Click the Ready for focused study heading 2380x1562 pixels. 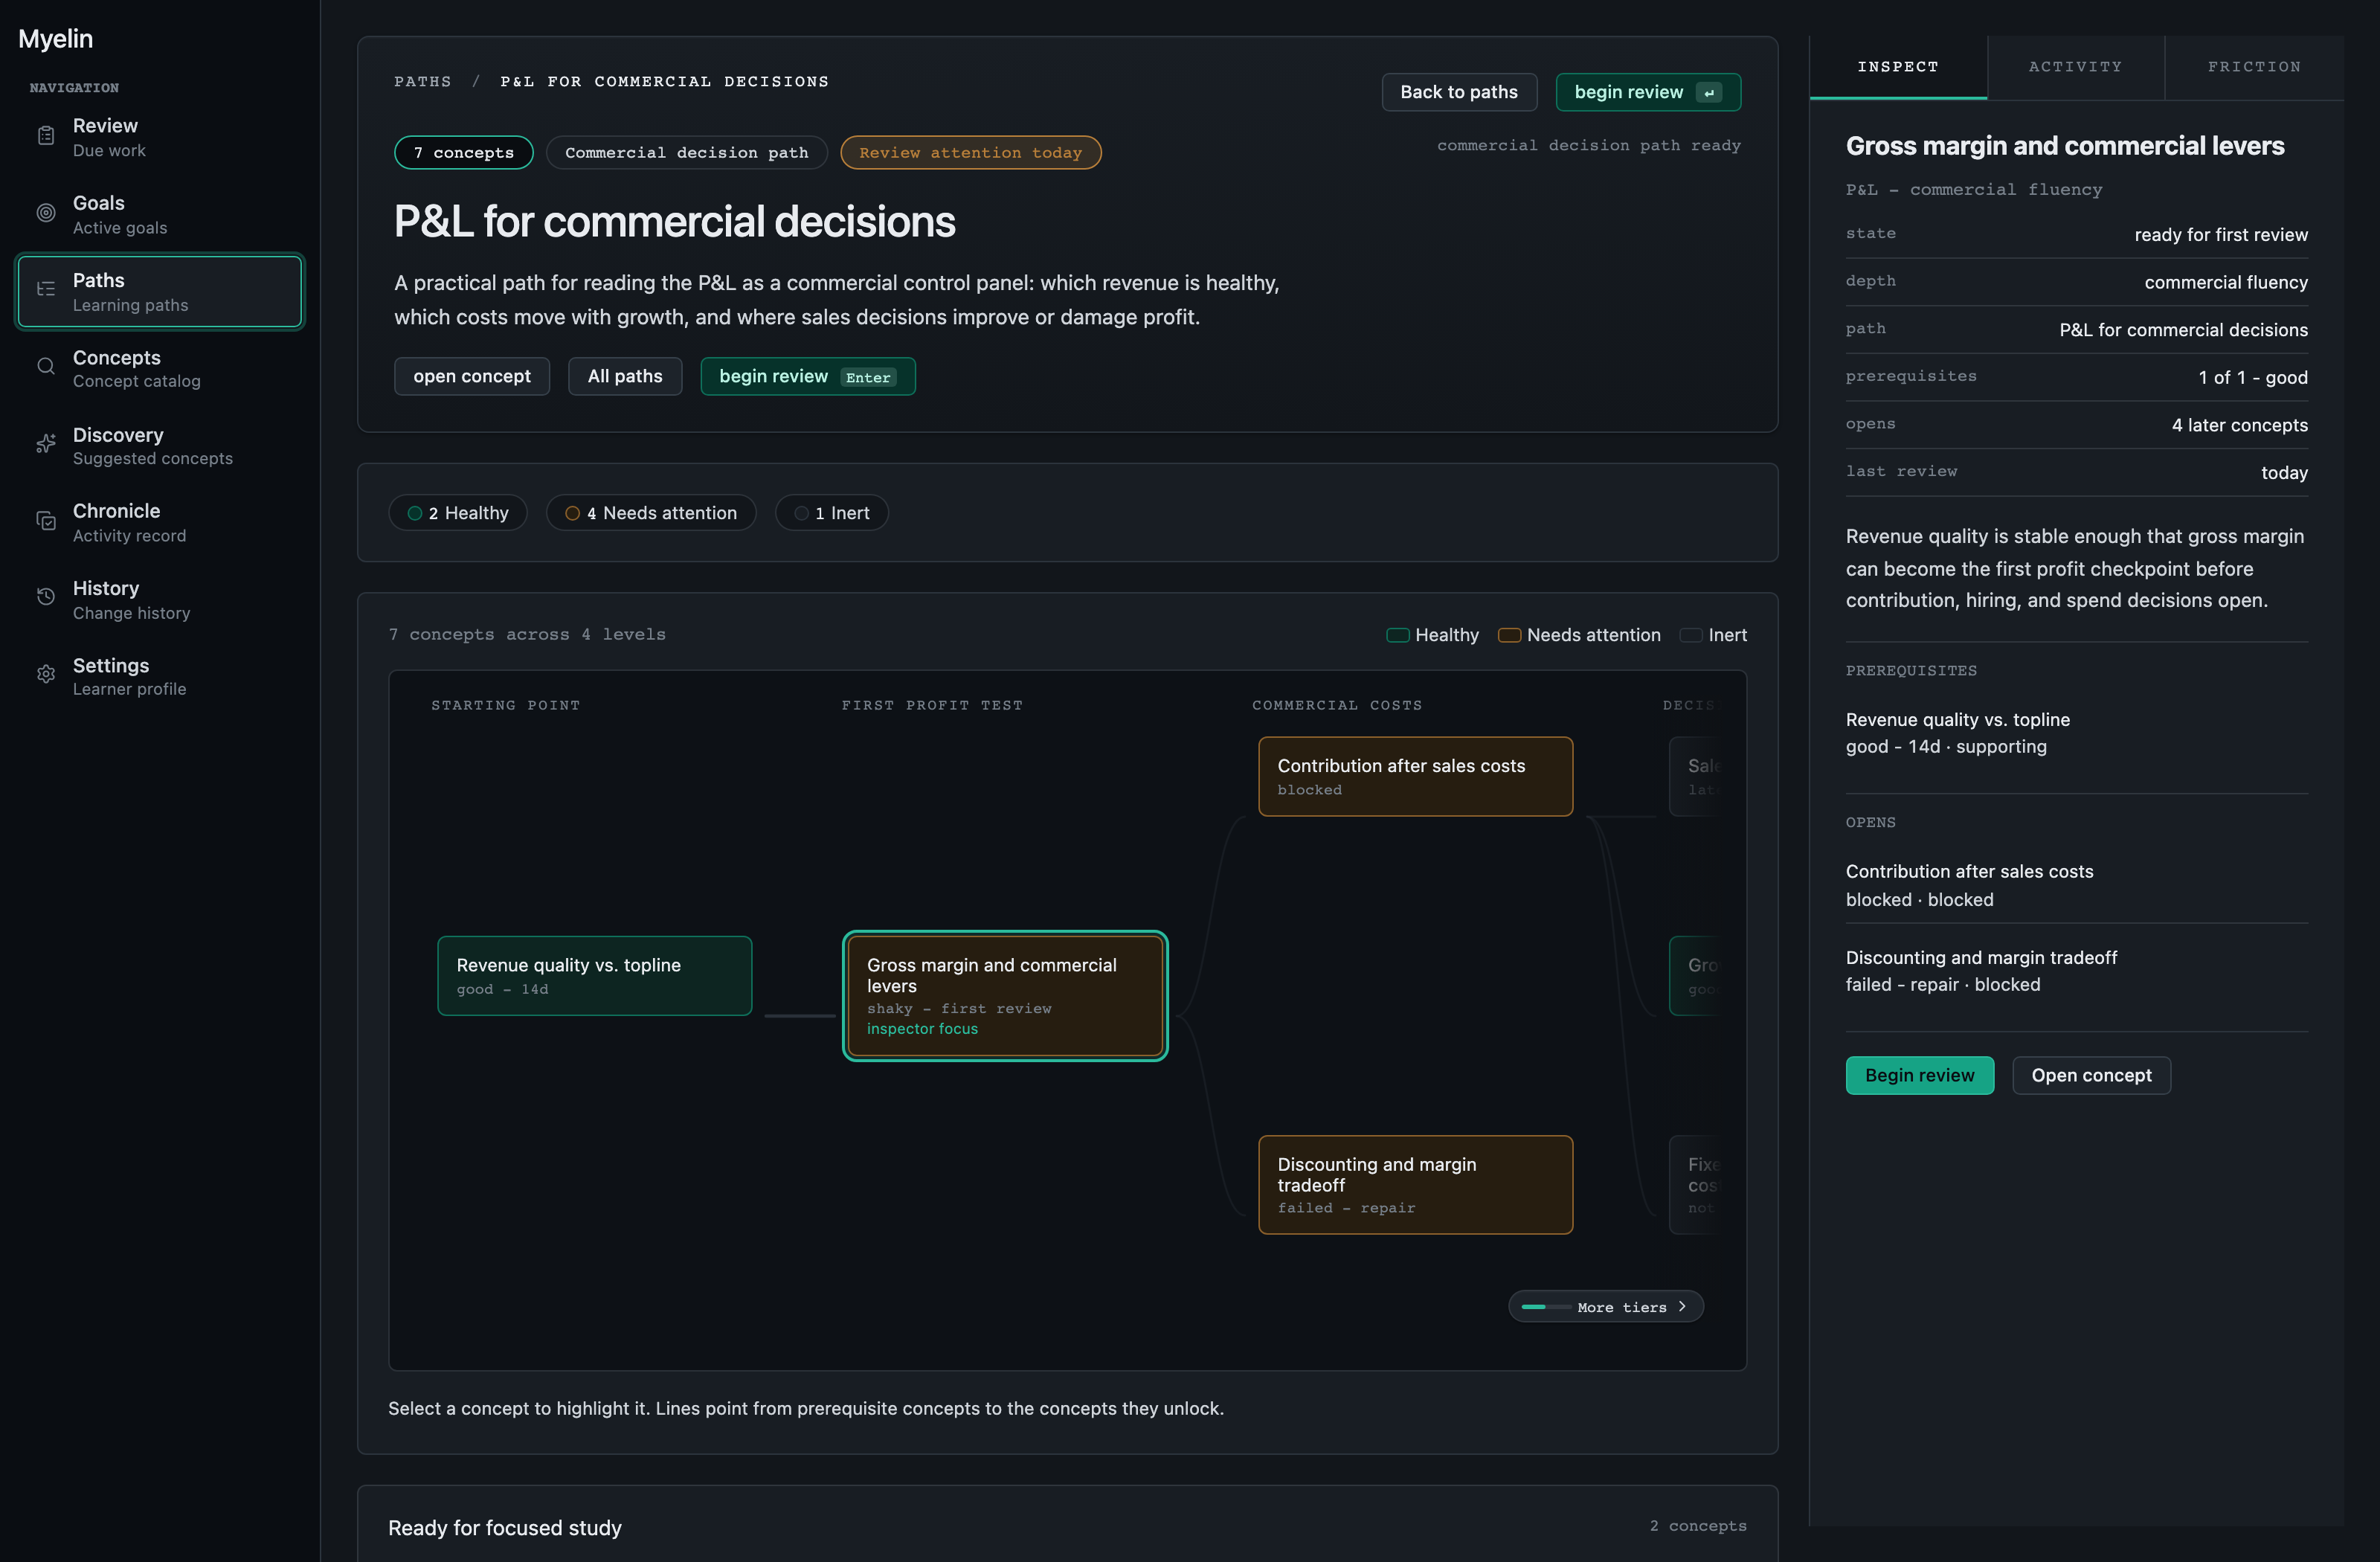click(x=505, y=1528)
